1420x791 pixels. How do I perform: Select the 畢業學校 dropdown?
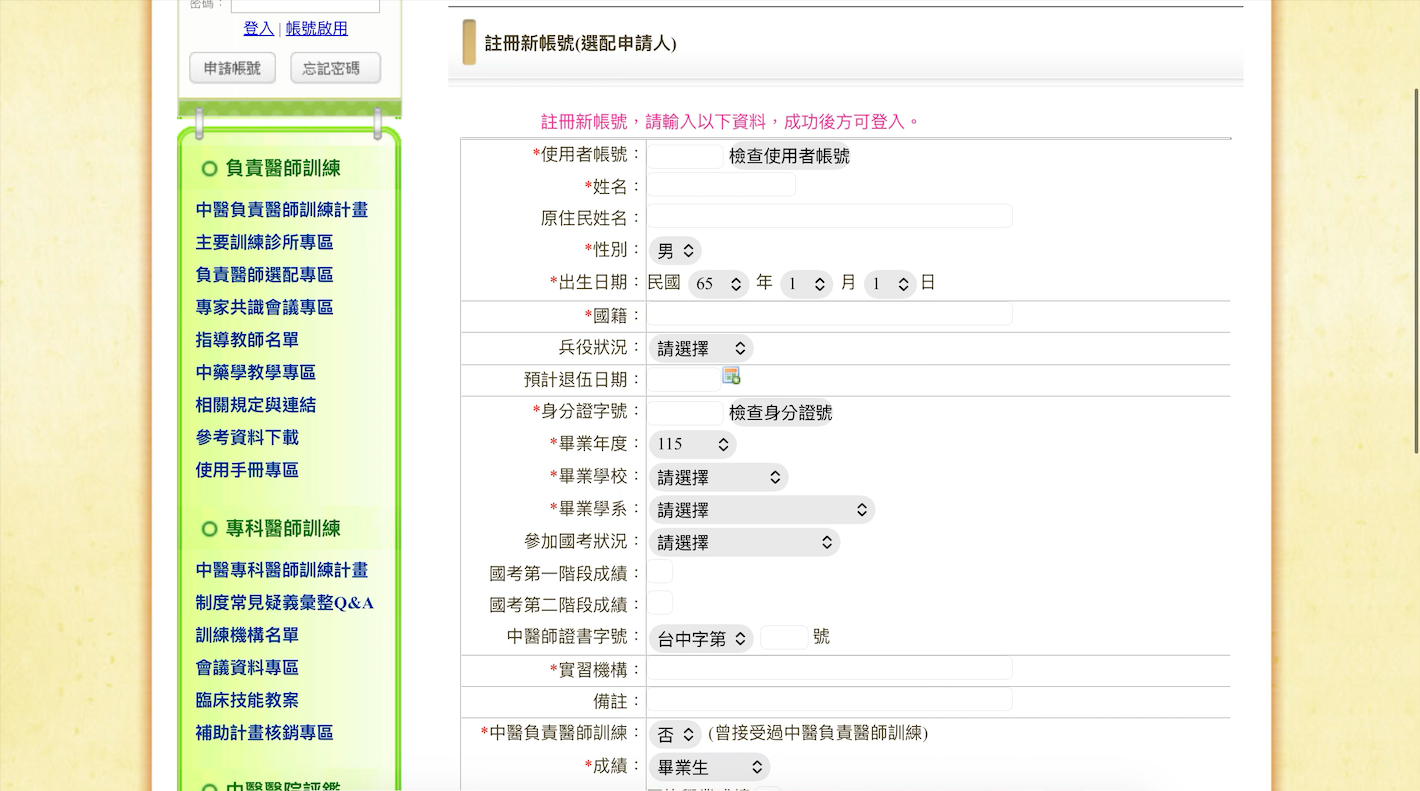pyautogui.click(x=718, y=478)
